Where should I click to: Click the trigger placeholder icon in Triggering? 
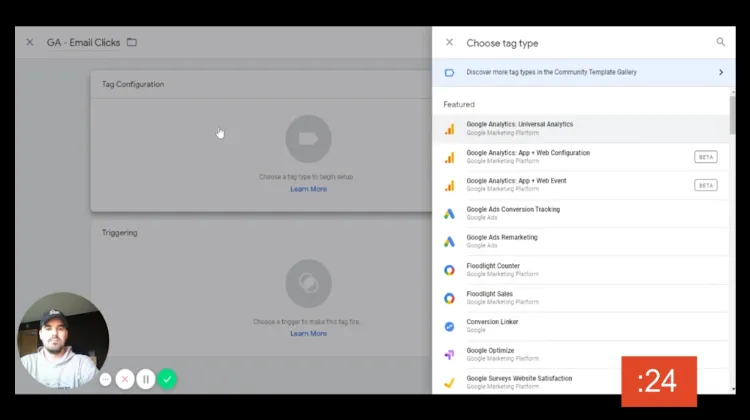click(x=309, y=284)
